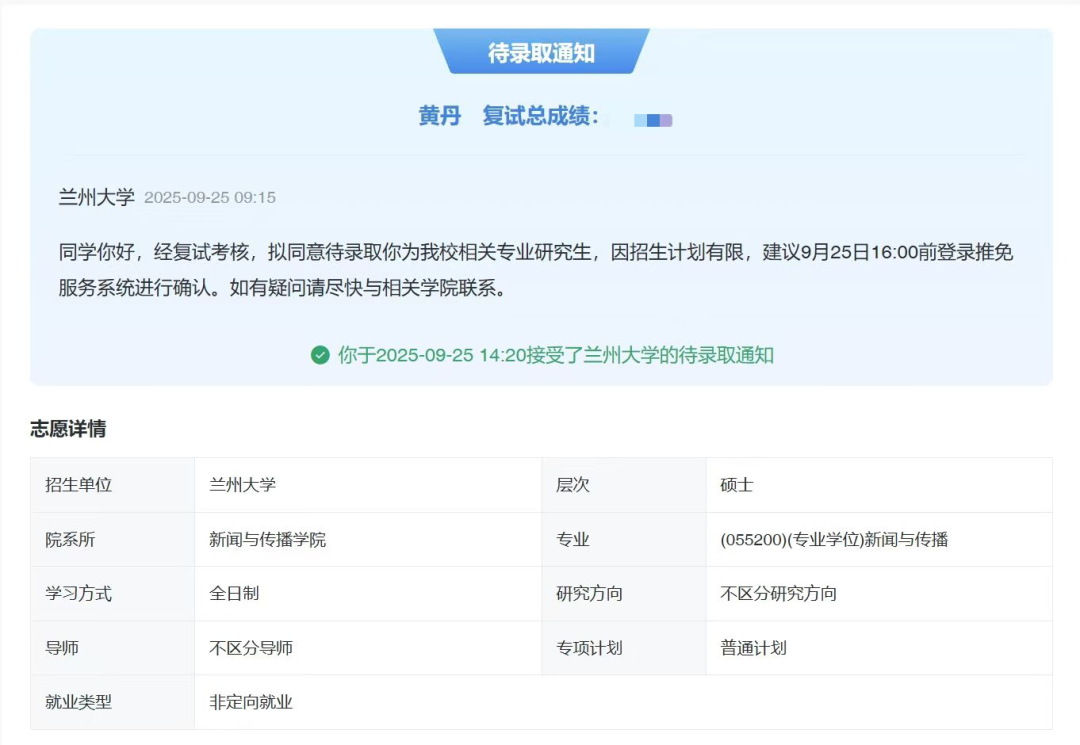Click the 普通计划 special plan value
This screenshot has height=745, width=1080.
coord(753,648)
